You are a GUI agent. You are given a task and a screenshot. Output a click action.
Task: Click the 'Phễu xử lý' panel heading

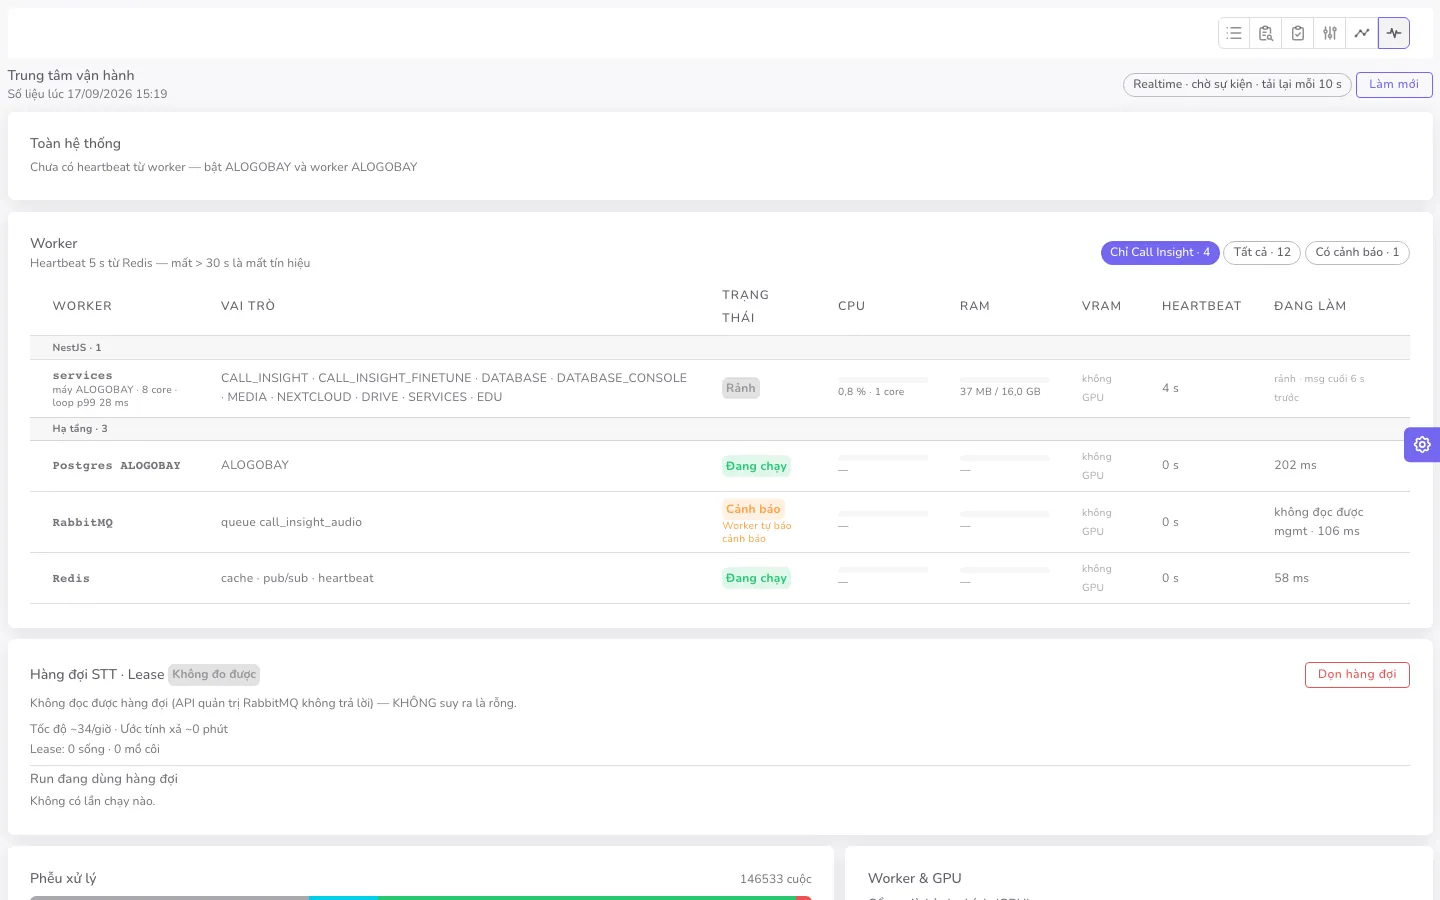(x=63, y=878)
